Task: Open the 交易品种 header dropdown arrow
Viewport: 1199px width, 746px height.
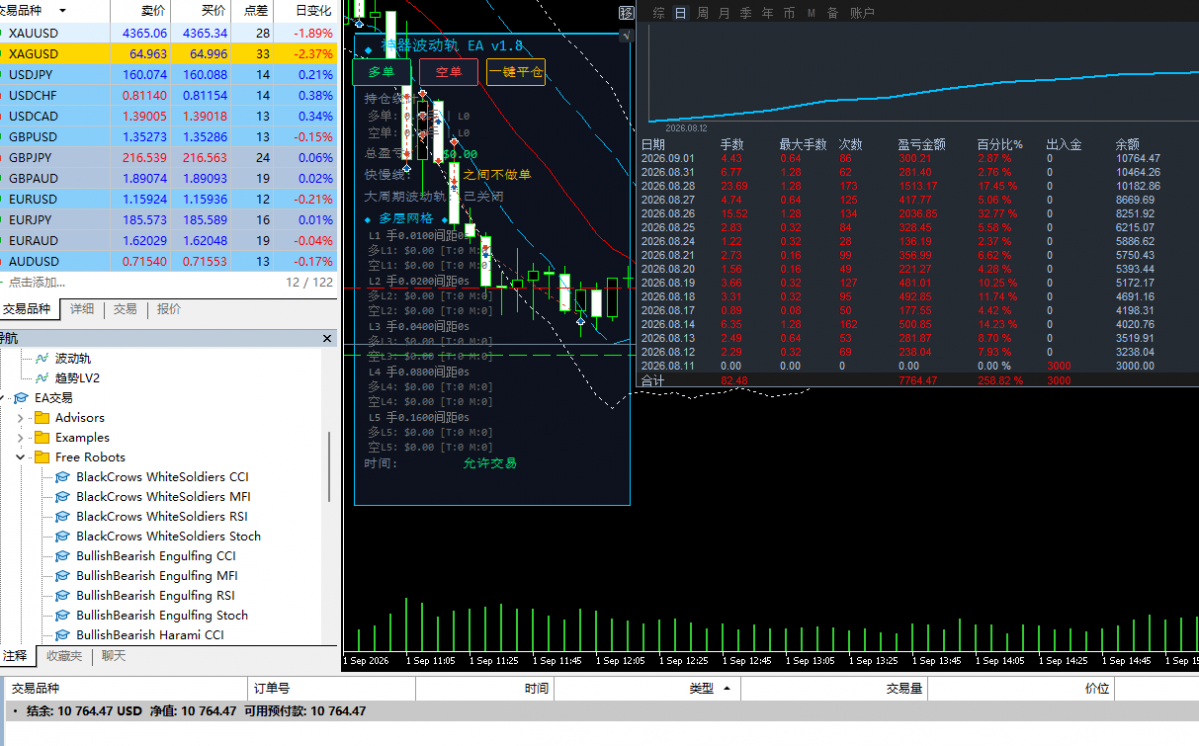Action: (x=63, y=11)
